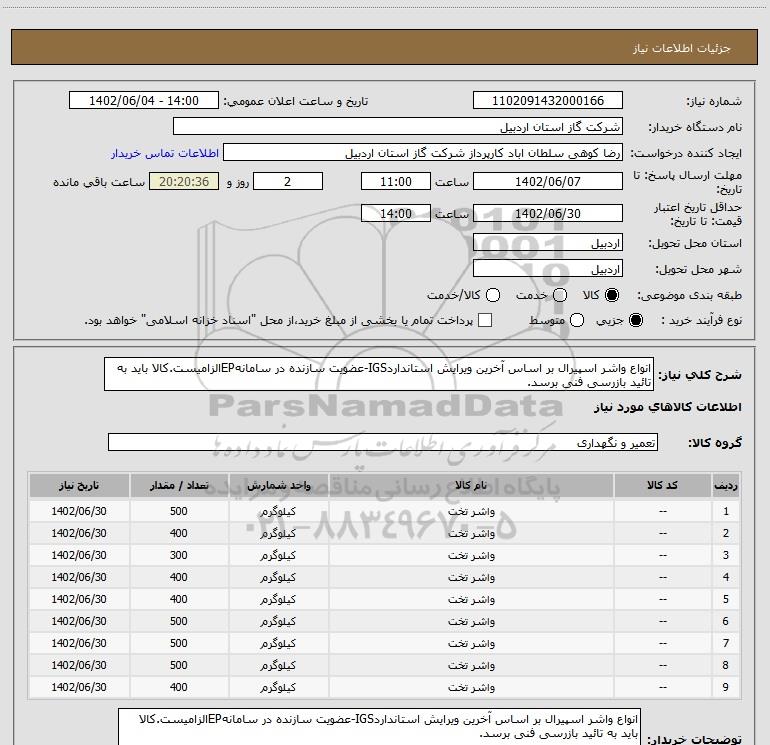Image resolution: width=770 pixels, height=745 pixels.
Task: Click quantity 500 in row 1
Action: (x=179, y=511)
